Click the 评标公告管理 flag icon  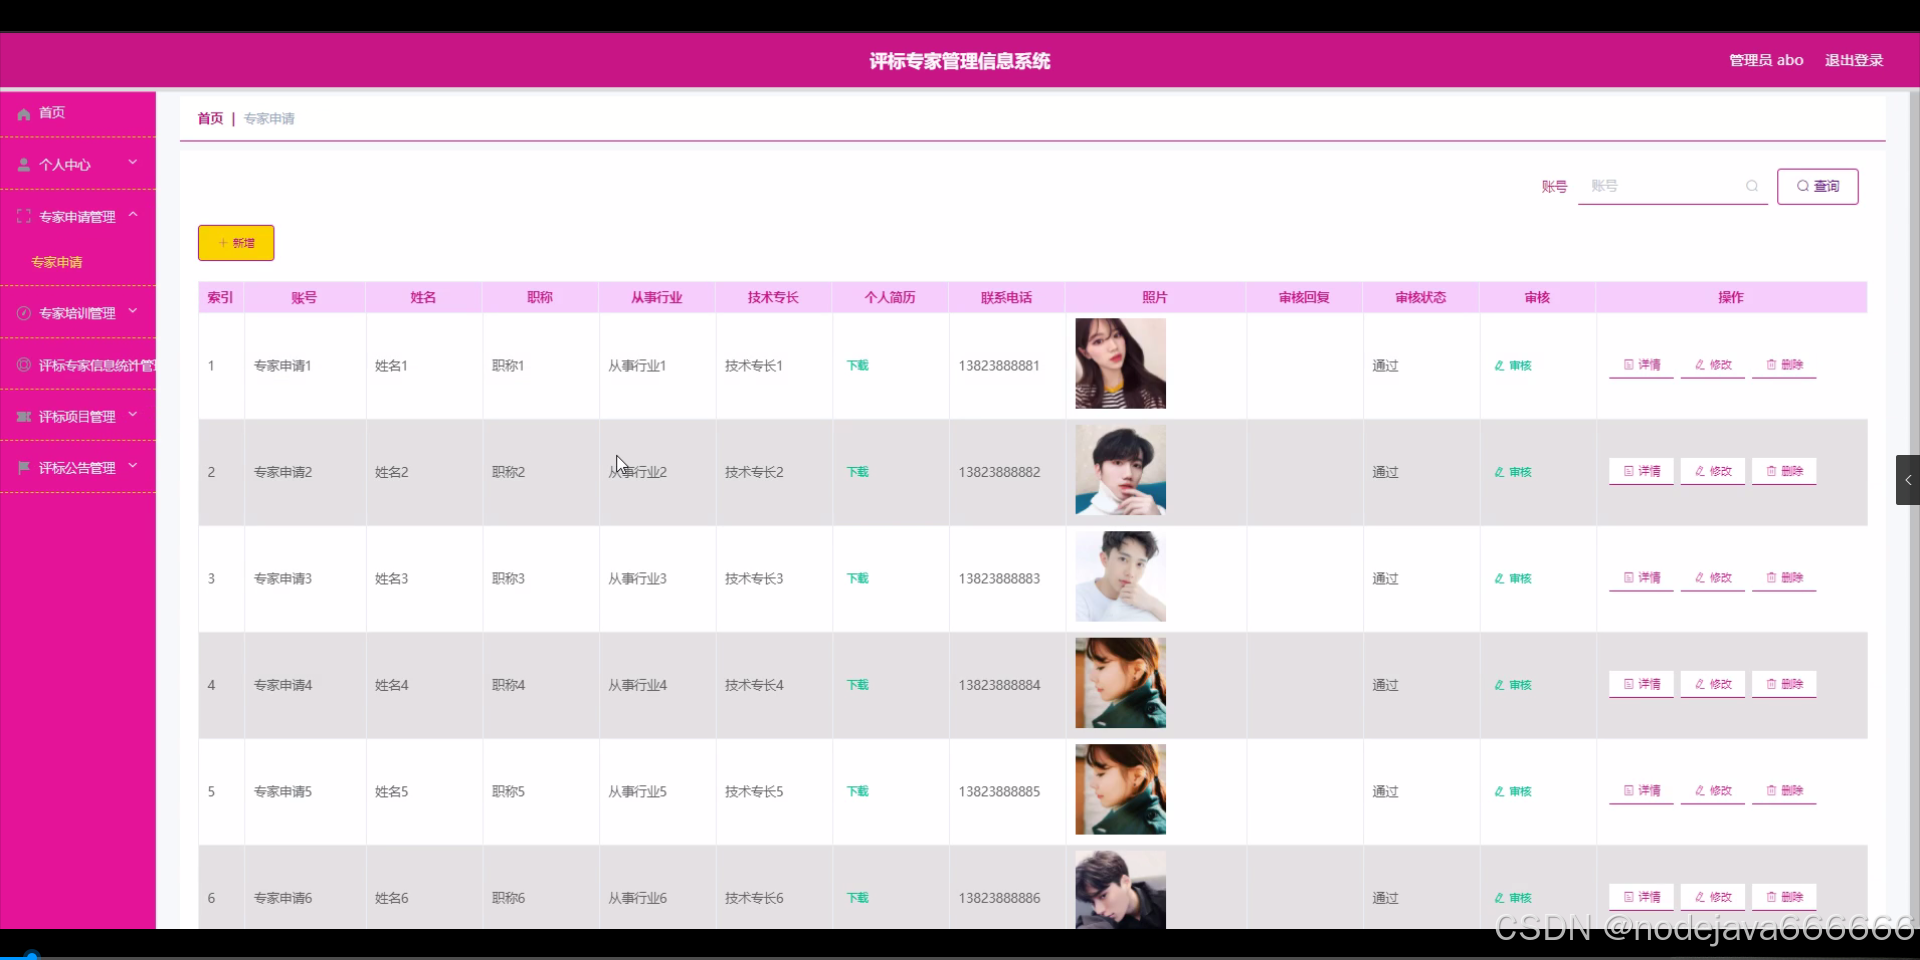(x=24, y=467)
